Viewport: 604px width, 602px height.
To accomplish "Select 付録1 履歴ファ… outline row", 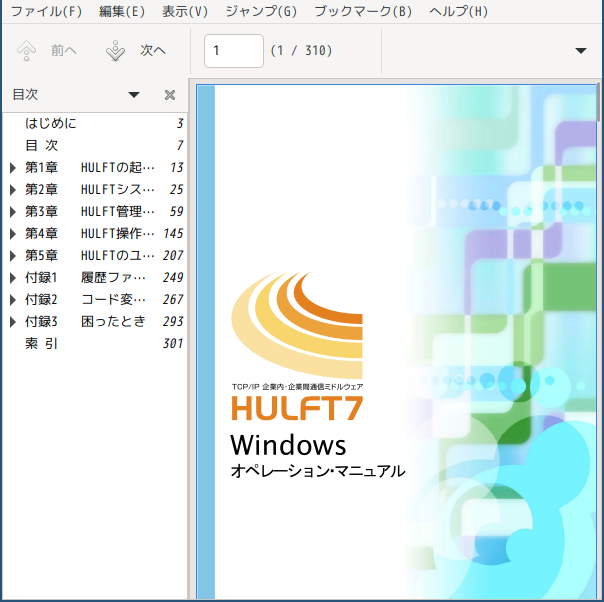I will 95,277.
